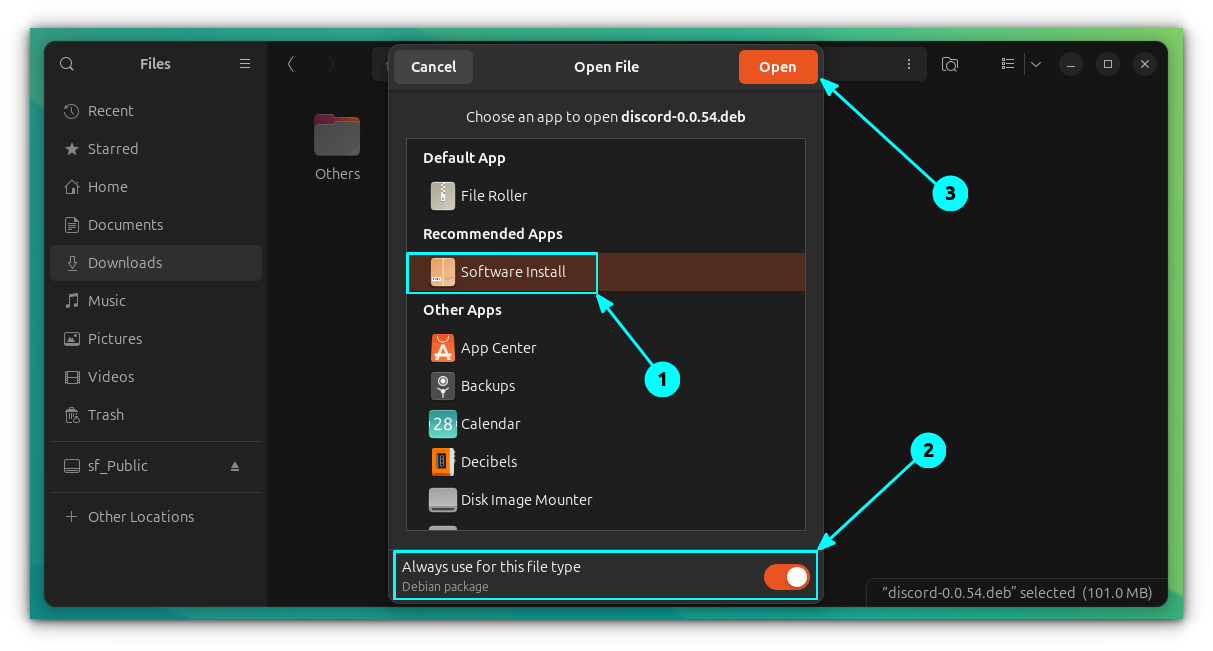The width and height of the screenshot is (1213, 651).
Task: Click the Others folder thumbnail
Action: (x=337, y=135)
